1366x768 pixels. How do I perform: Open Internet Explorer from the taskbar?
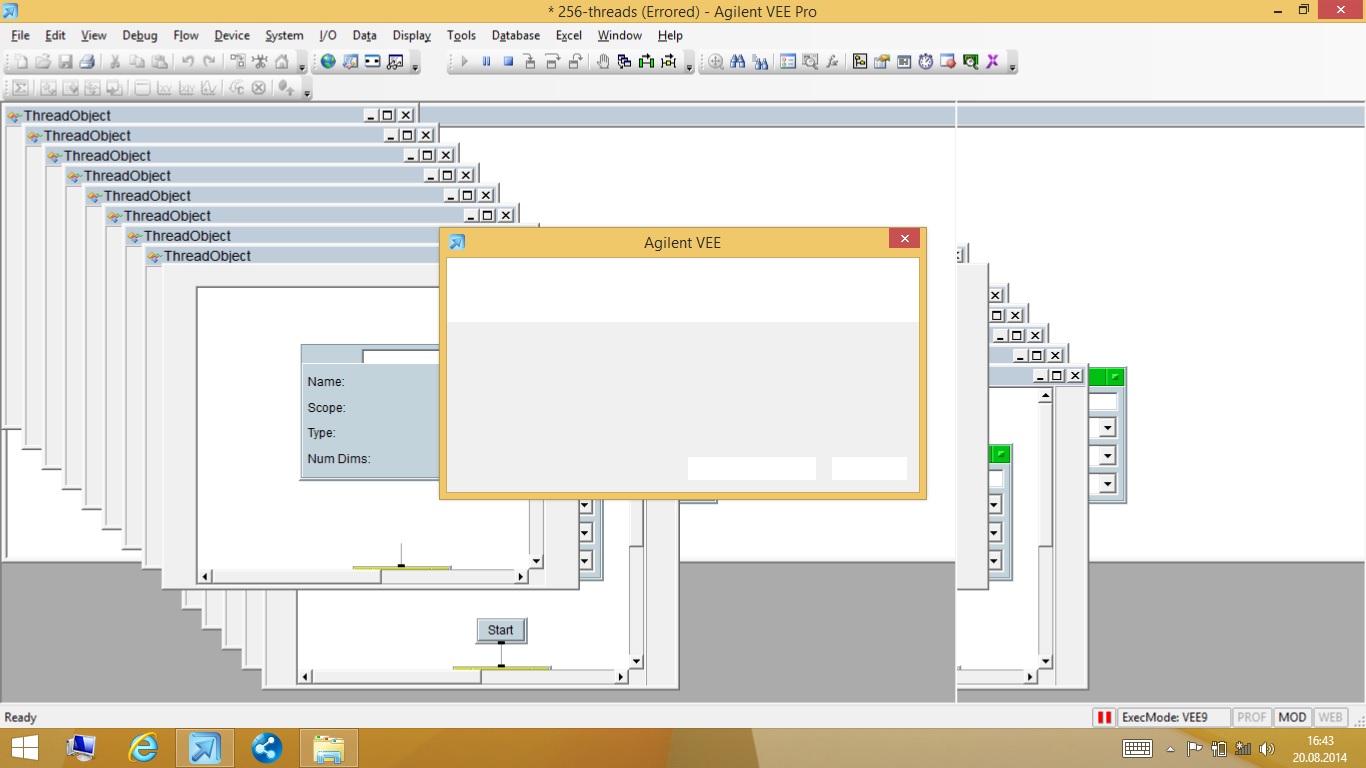tap(144, 747)
